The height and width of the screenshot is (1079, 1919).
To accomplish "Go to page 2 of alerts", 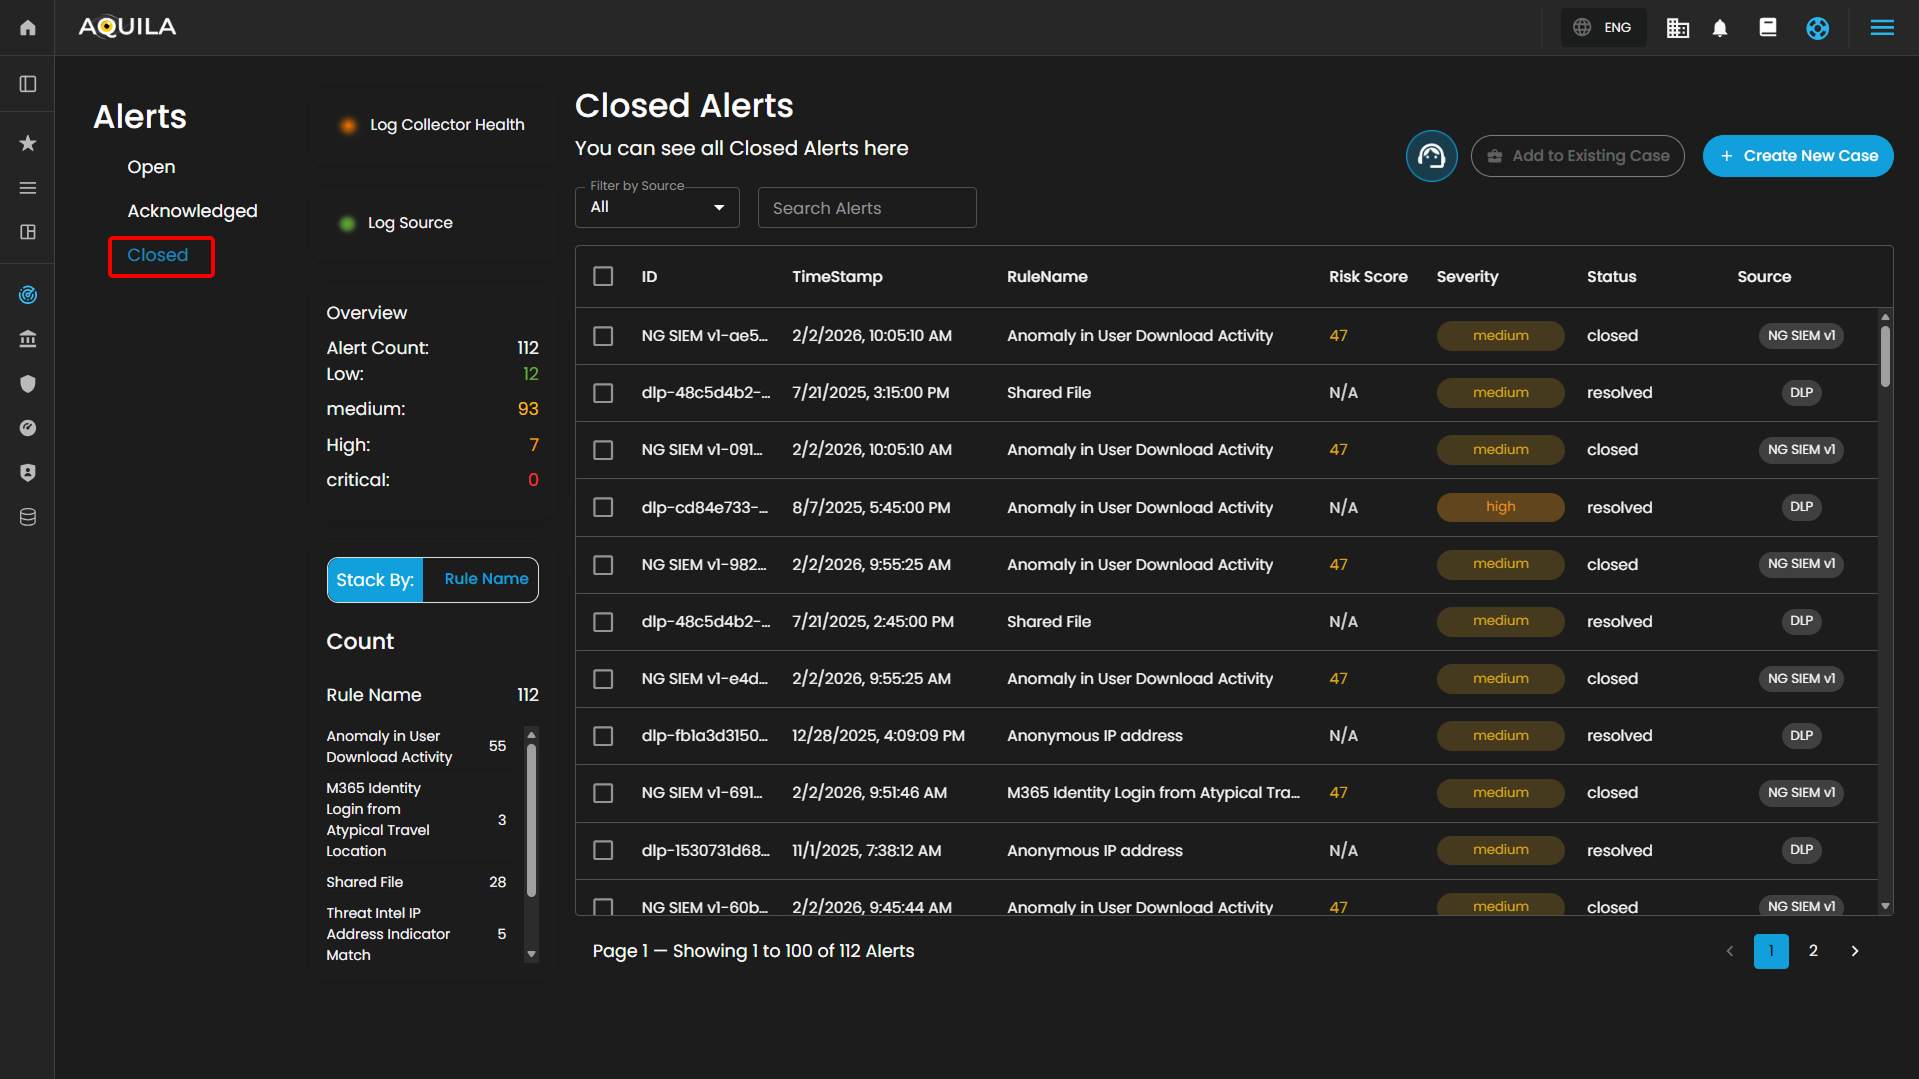I will (1813, 951).
